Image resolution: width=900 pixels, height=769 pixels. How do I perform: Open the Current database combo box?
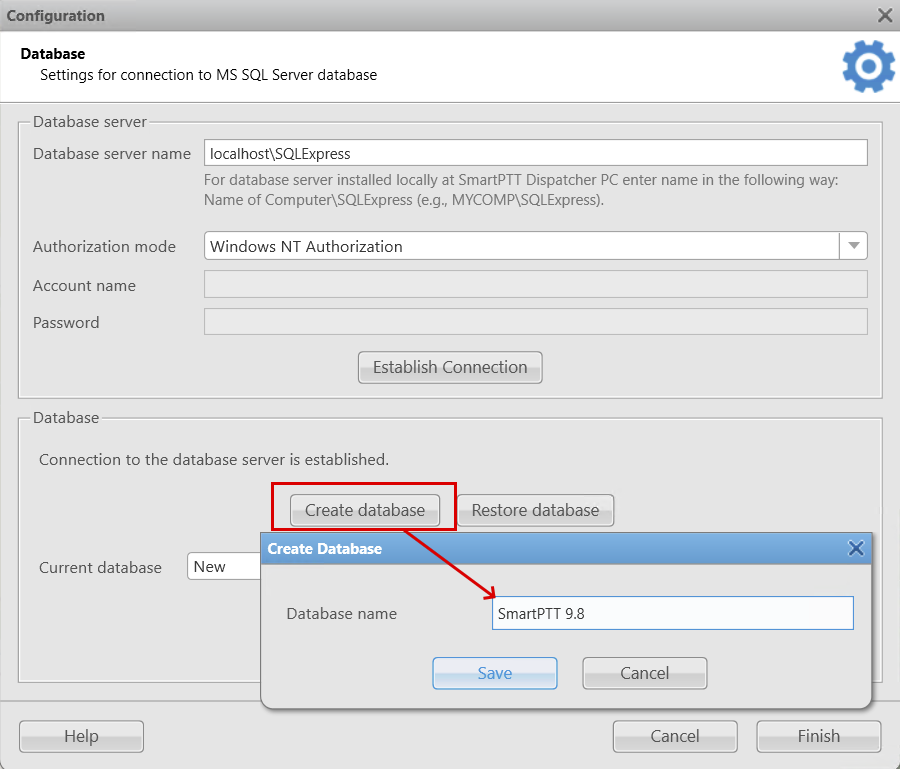[224, 566]
